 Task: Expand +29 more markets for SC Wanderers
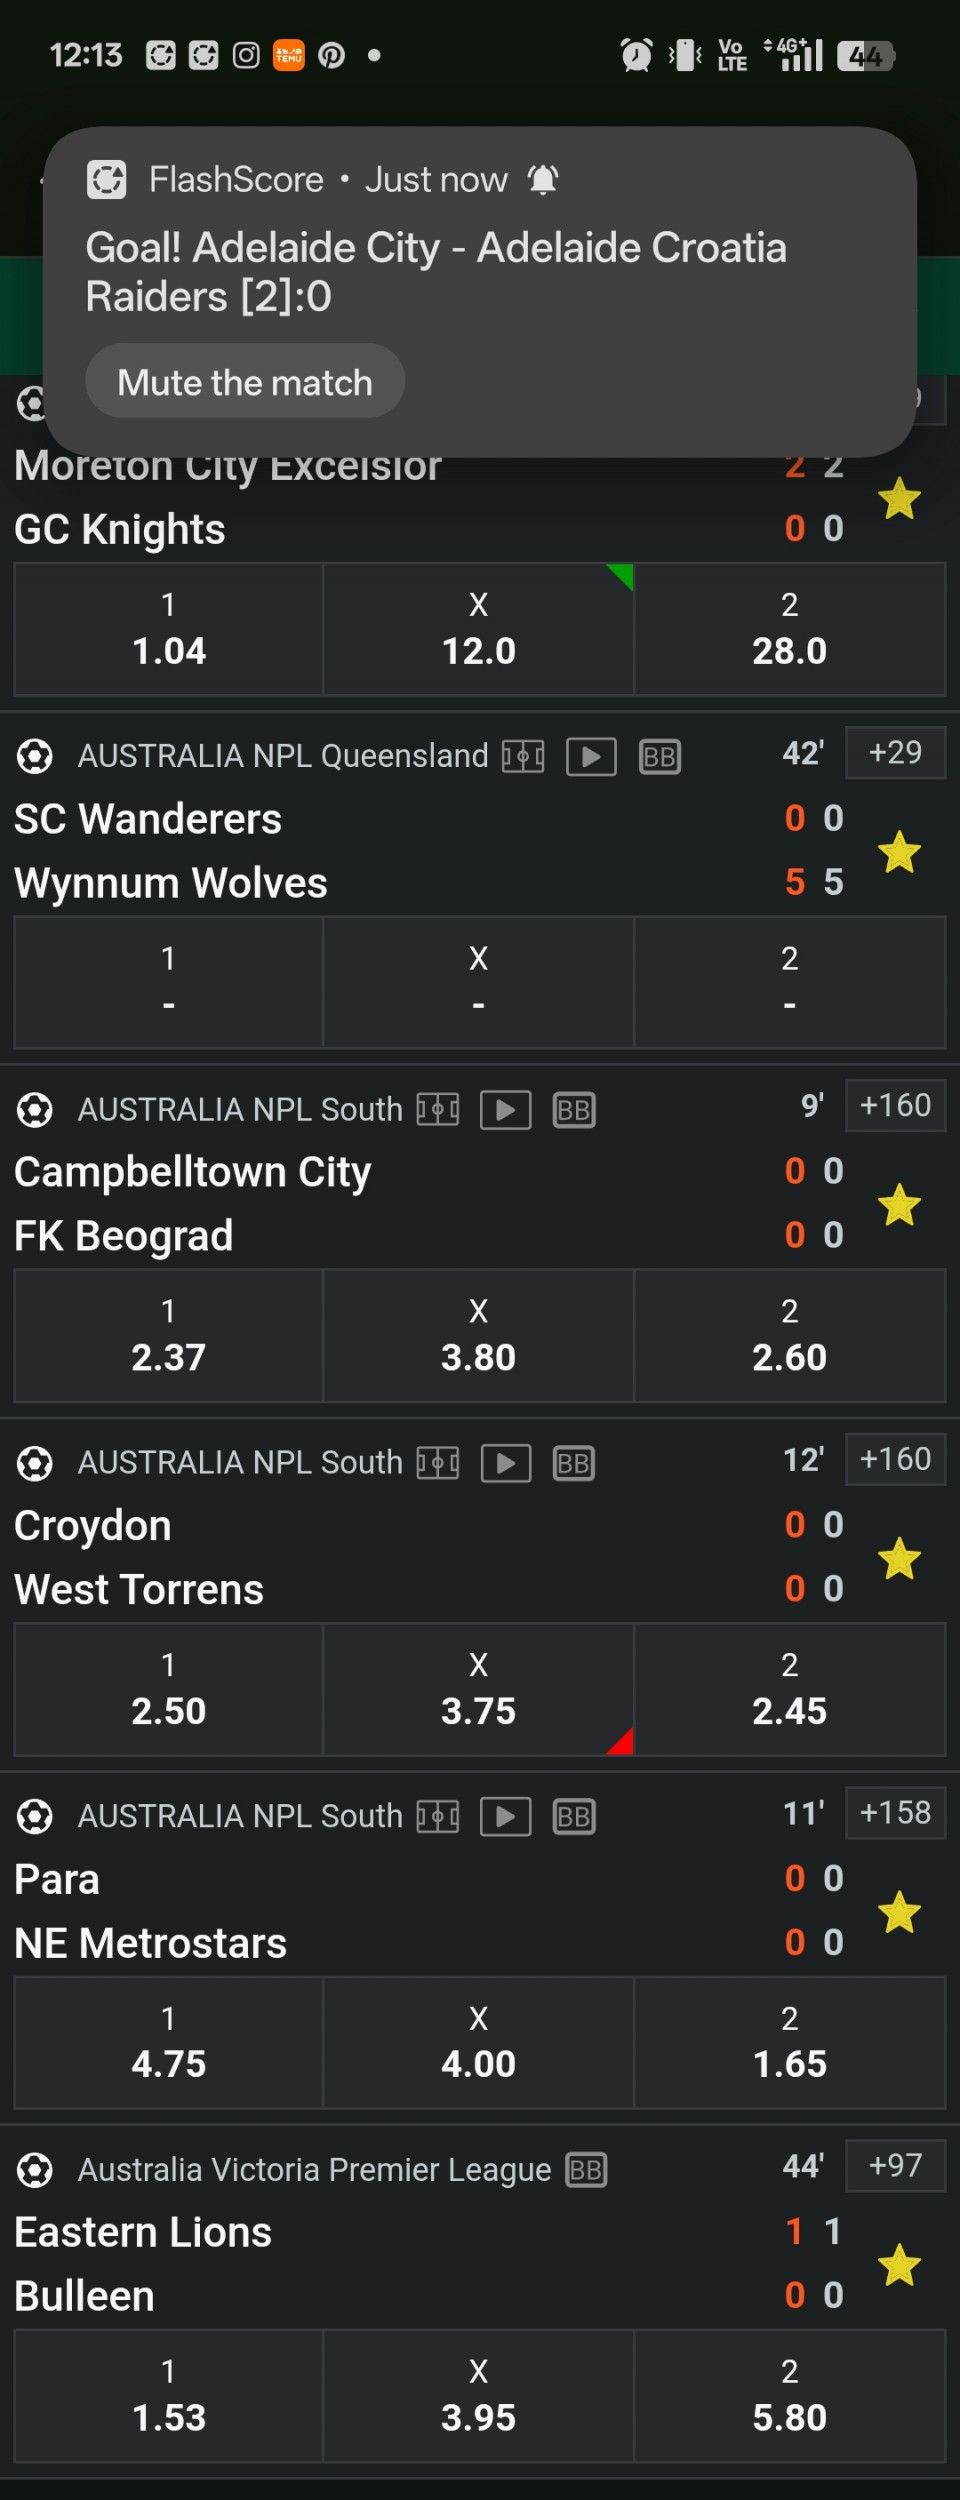tap(895, 752)
